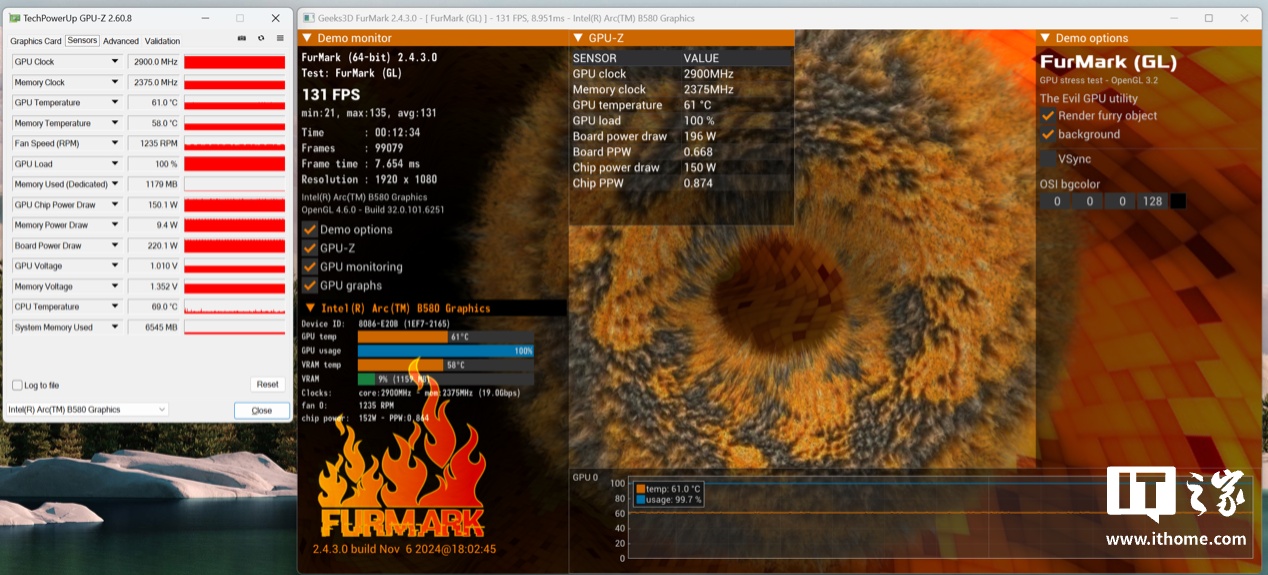
Task: Open the Board Power Draw sensor dropdown
Action: [x=115, y=246]
